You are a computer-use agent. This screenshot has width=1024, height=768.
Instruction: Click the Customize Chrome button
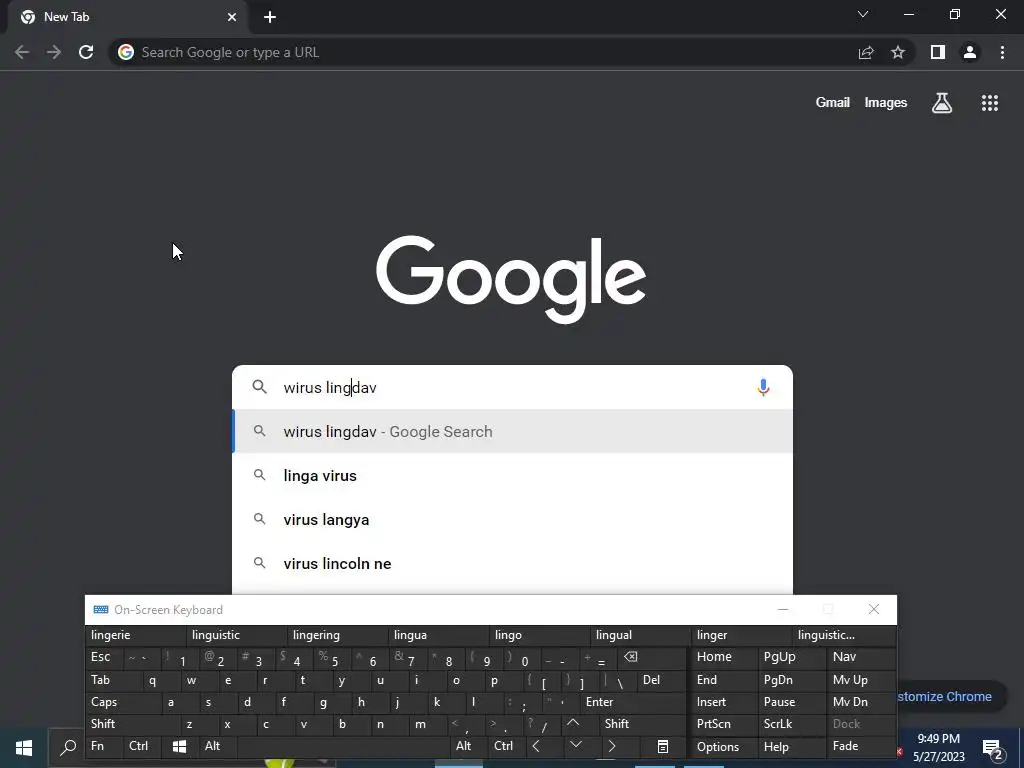[x=950, y=696]
